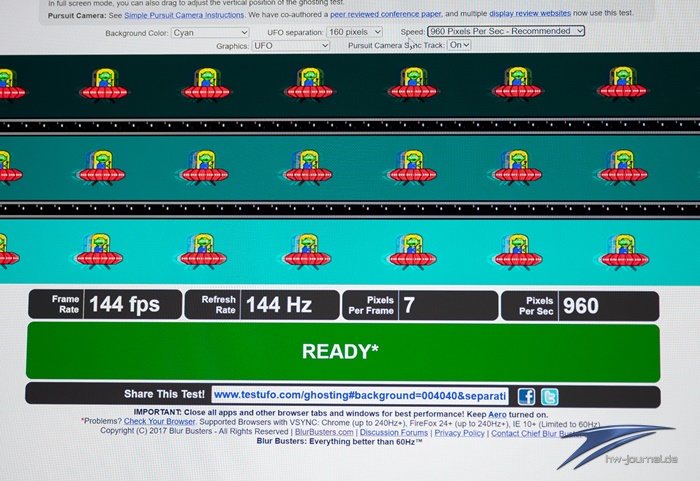Open the Background Color dropdown showing Cyan
Screen dimensions: 700x481
210,33
